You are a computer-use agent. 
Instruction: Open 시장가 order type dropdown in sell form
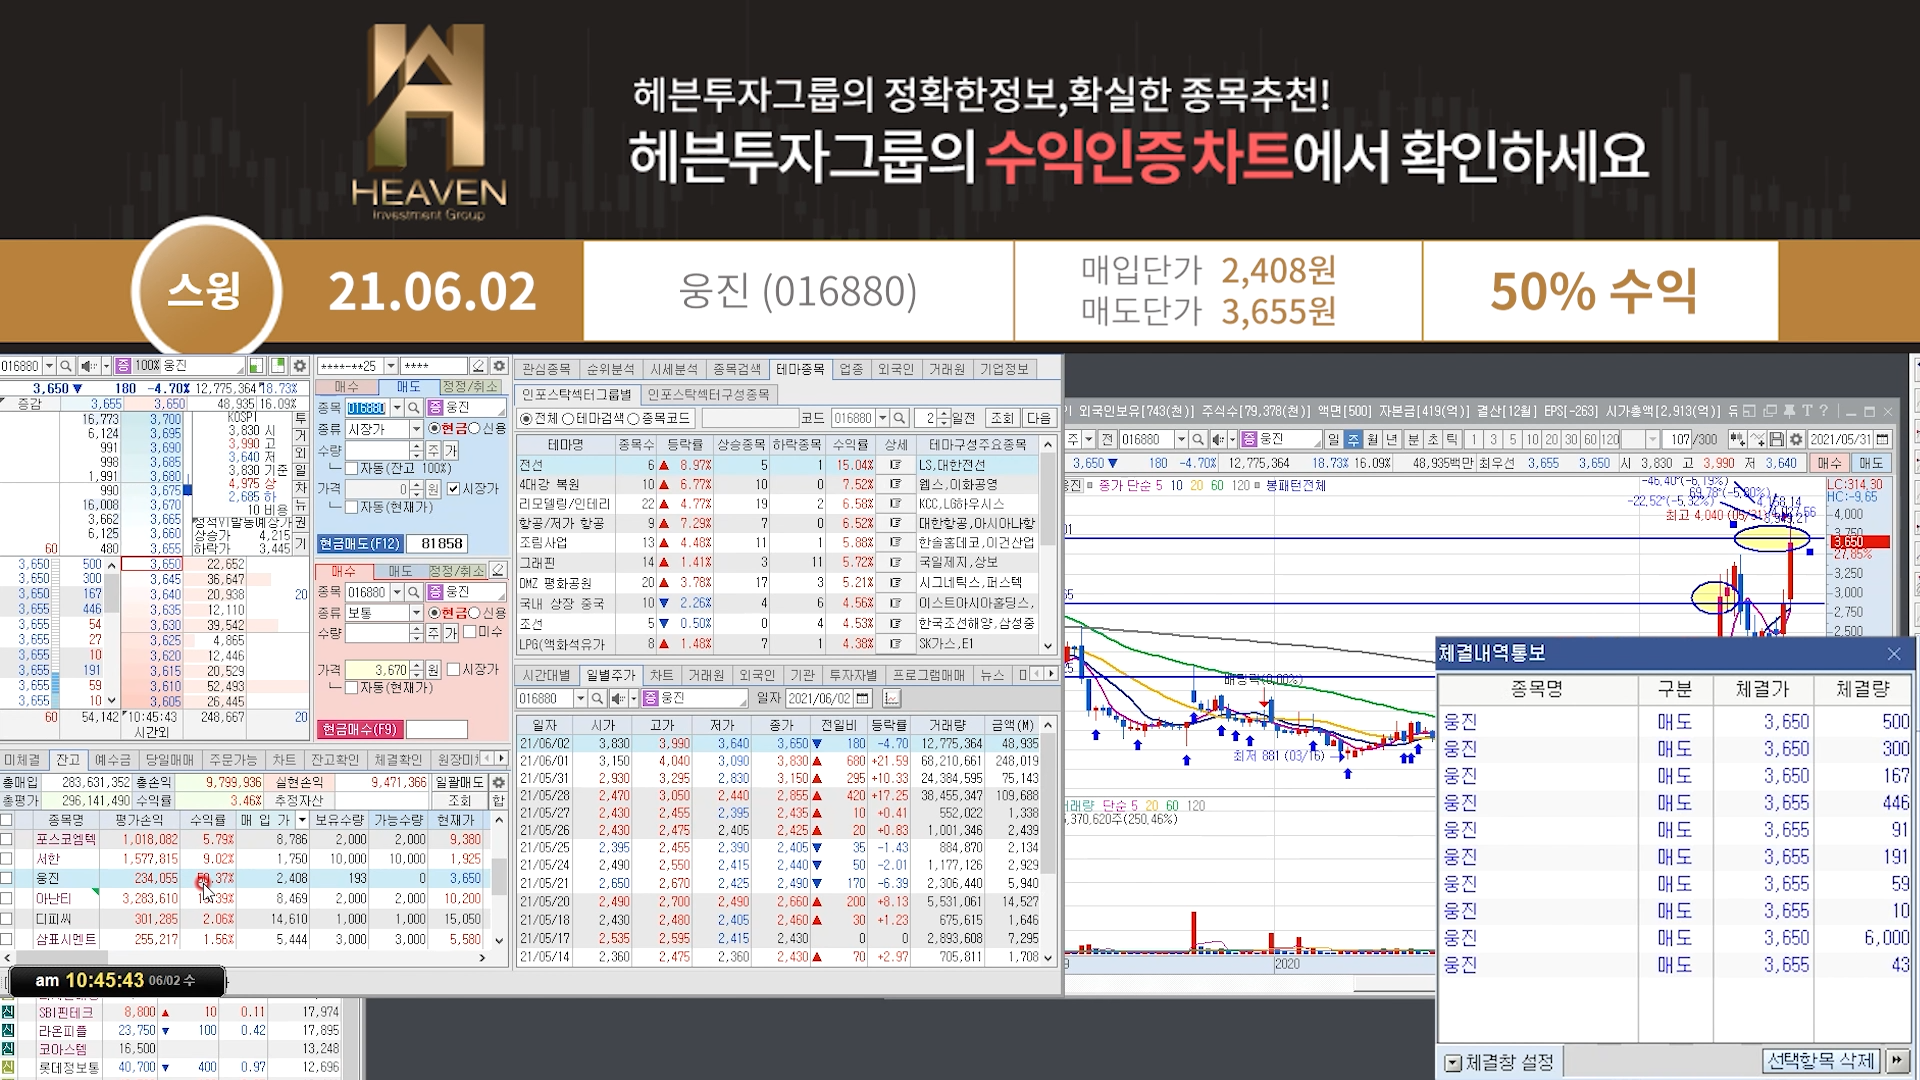coord(416,428)
